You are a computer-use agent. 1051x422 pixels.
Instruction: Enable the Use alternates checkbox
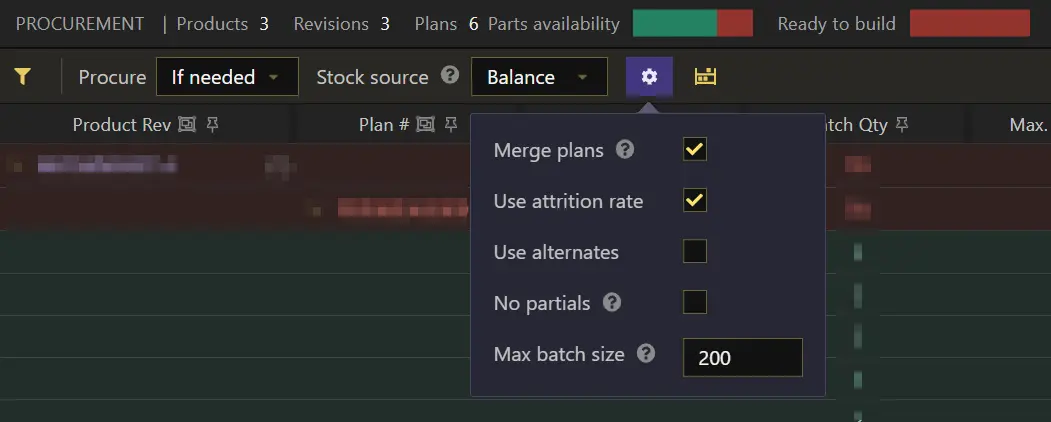click(x=695, y=251)
